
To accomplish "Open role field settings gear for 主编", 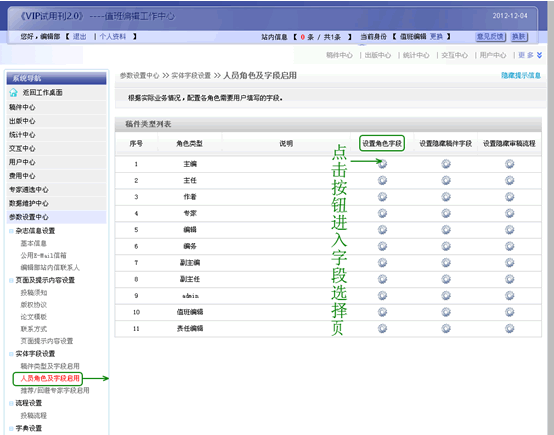I will coord(382,164).
